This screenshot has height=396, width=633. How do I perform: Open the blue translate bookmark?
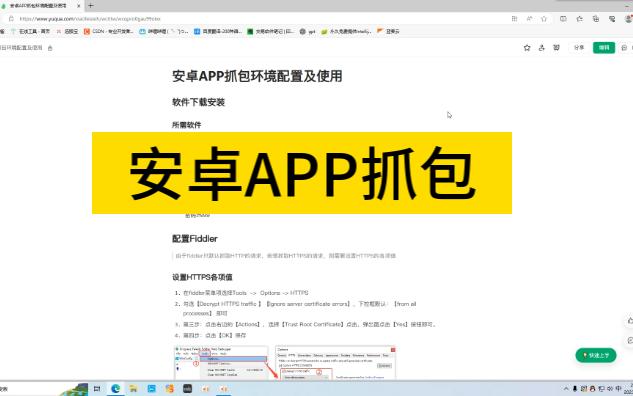[x=218, y=31]
